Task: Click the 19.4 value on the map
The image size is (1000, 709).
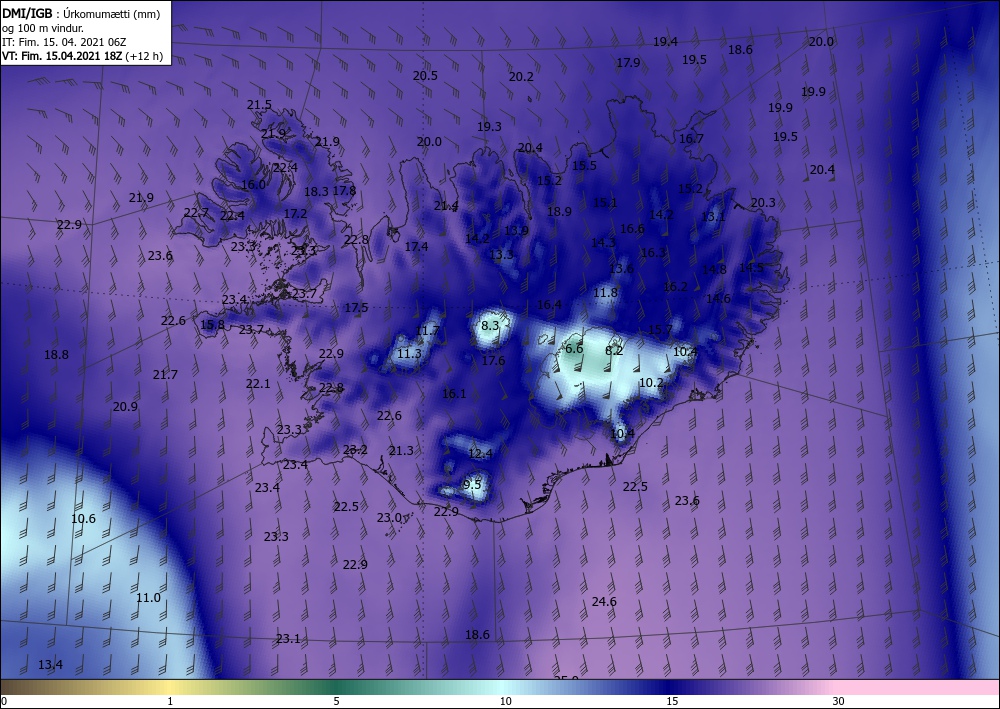Action: click(665, 41)
